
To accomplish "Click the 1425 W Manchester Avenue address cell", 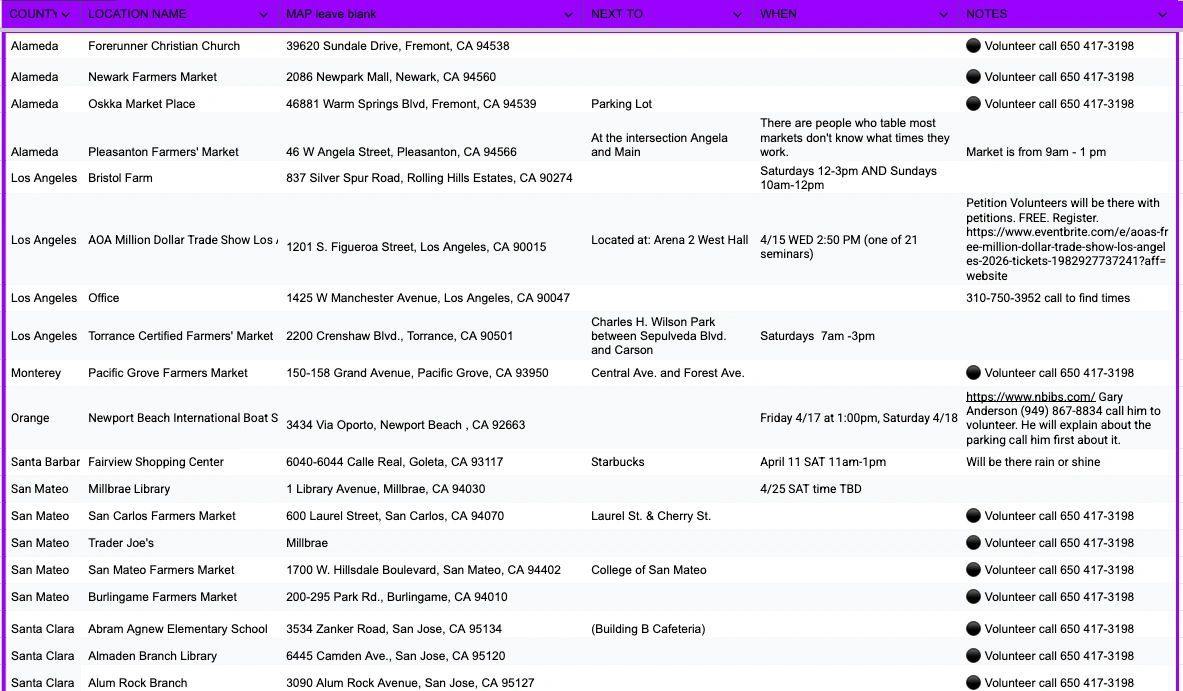I will [x=428, y=298].
